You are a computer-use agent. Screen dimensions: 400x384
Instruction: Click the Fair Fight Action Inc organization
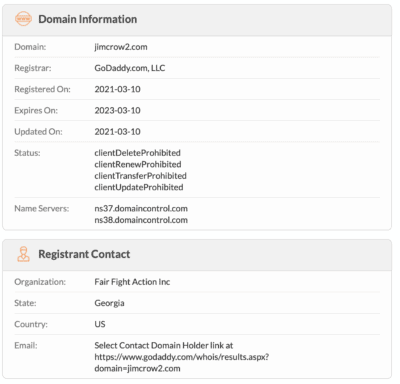[x=132, y=282]
